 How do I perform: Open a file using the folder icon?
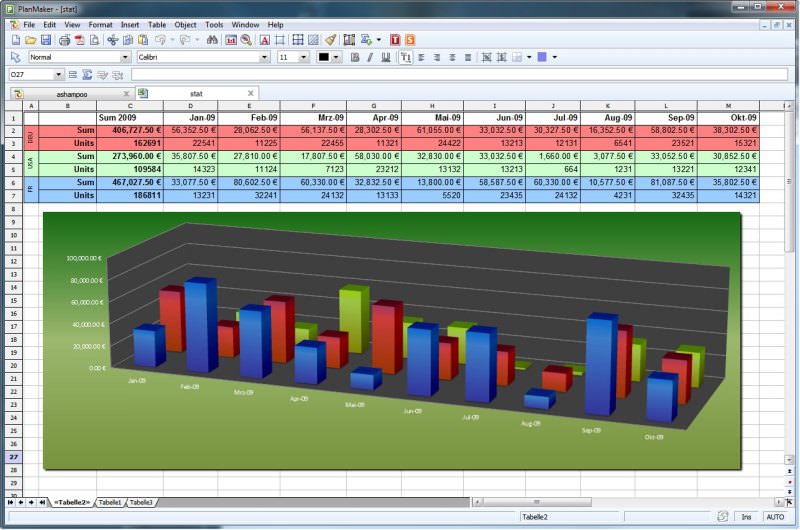click(31, 40)
